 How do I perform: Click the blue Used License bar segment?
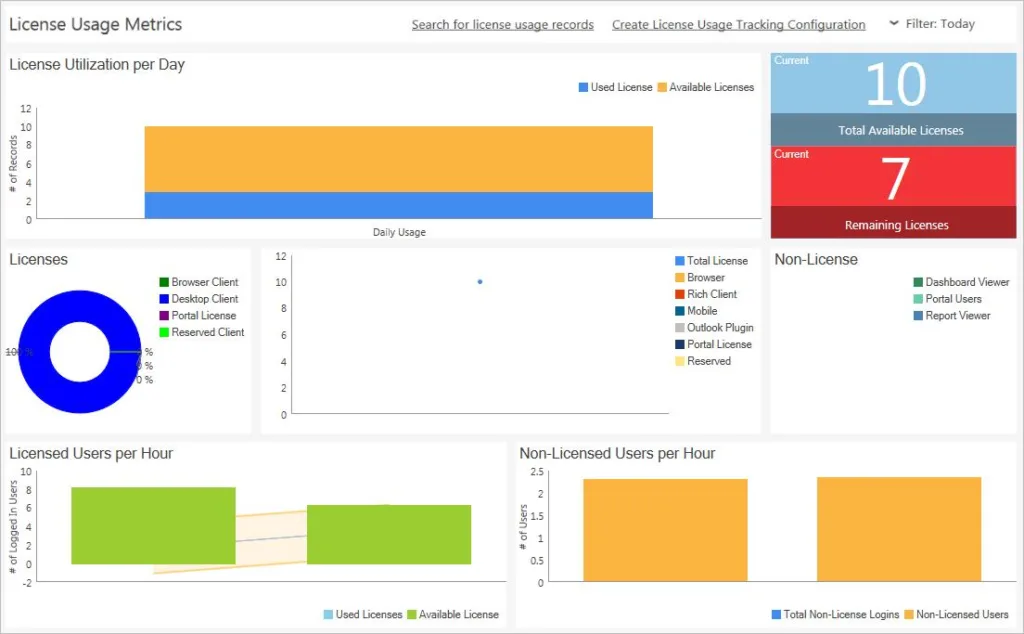tap(398, 205)
